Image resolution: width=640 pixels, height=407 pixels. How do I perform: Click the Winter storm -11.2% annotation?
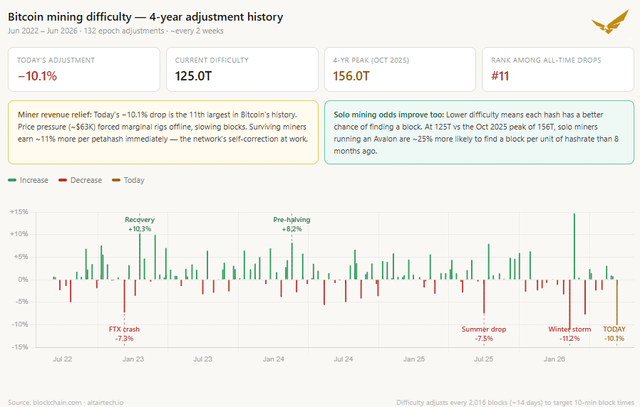569,334
